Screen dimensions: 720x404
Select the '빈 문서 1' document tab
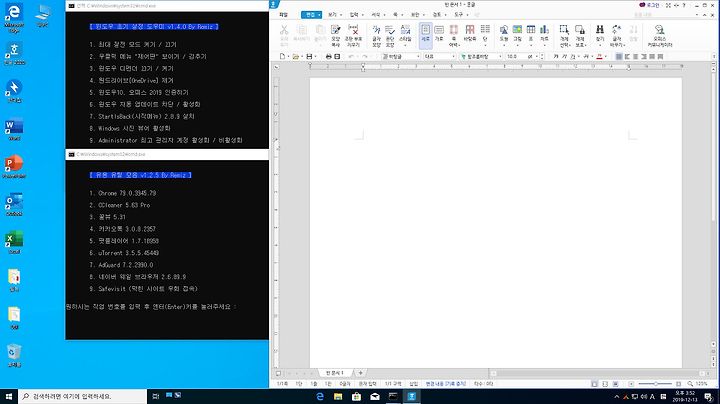[334, 373]
